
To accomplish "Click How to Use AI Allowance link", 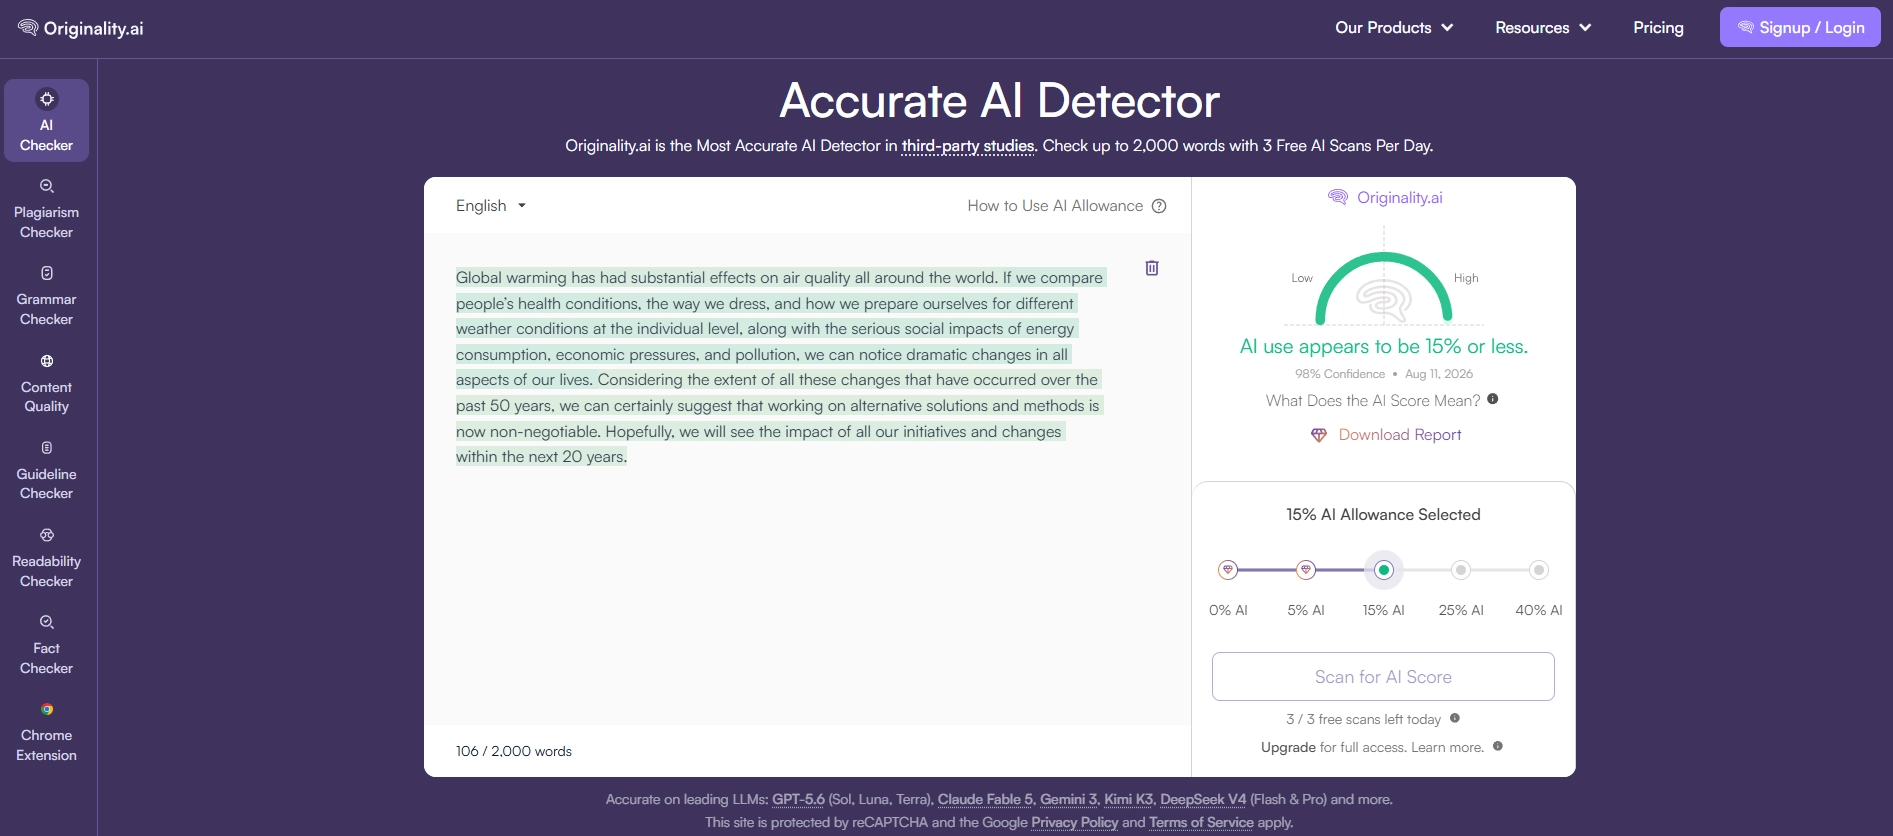I will click(x=1055, y=206).
